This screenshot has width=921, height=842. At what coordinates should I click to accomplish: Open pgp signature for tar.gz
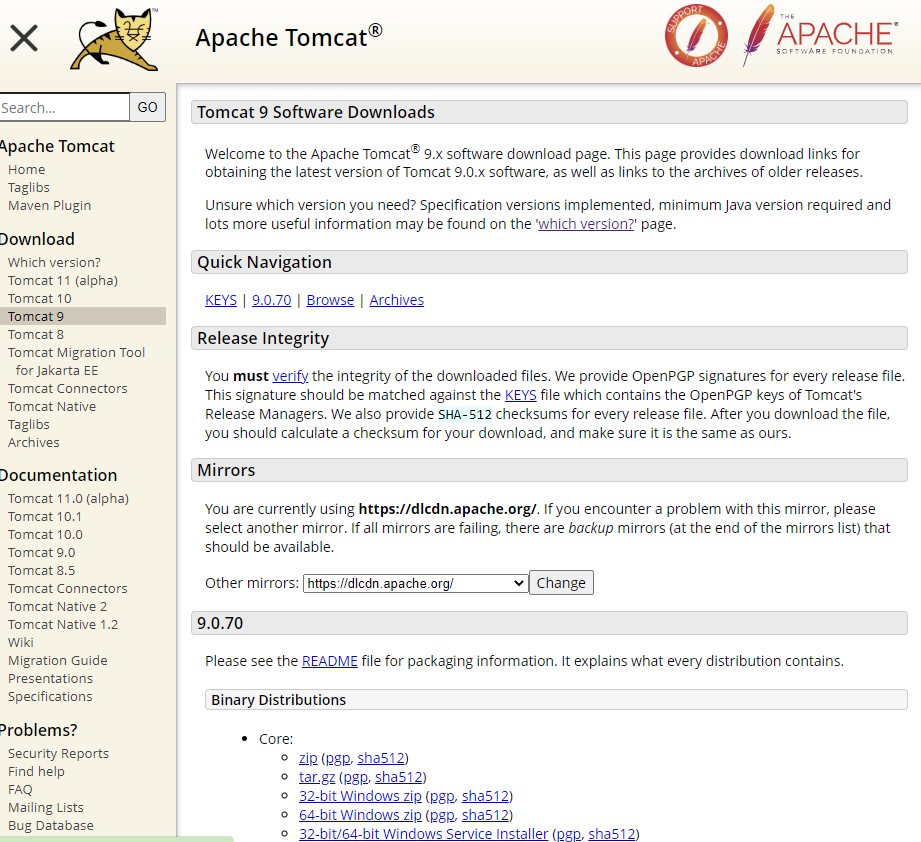point(355,777)
